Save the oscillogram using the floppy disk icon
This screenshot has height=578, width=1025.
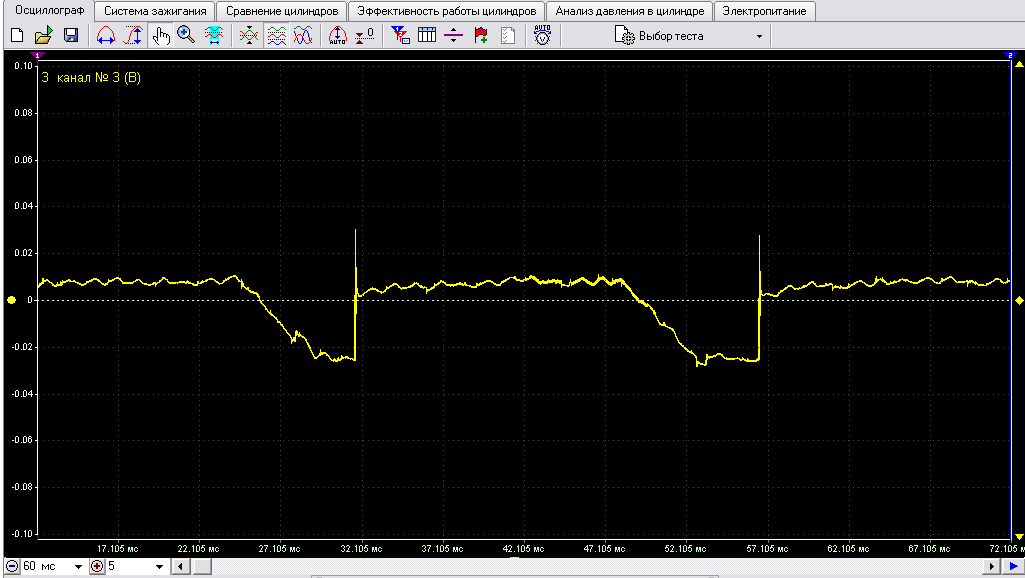click(x=71, y=35)
